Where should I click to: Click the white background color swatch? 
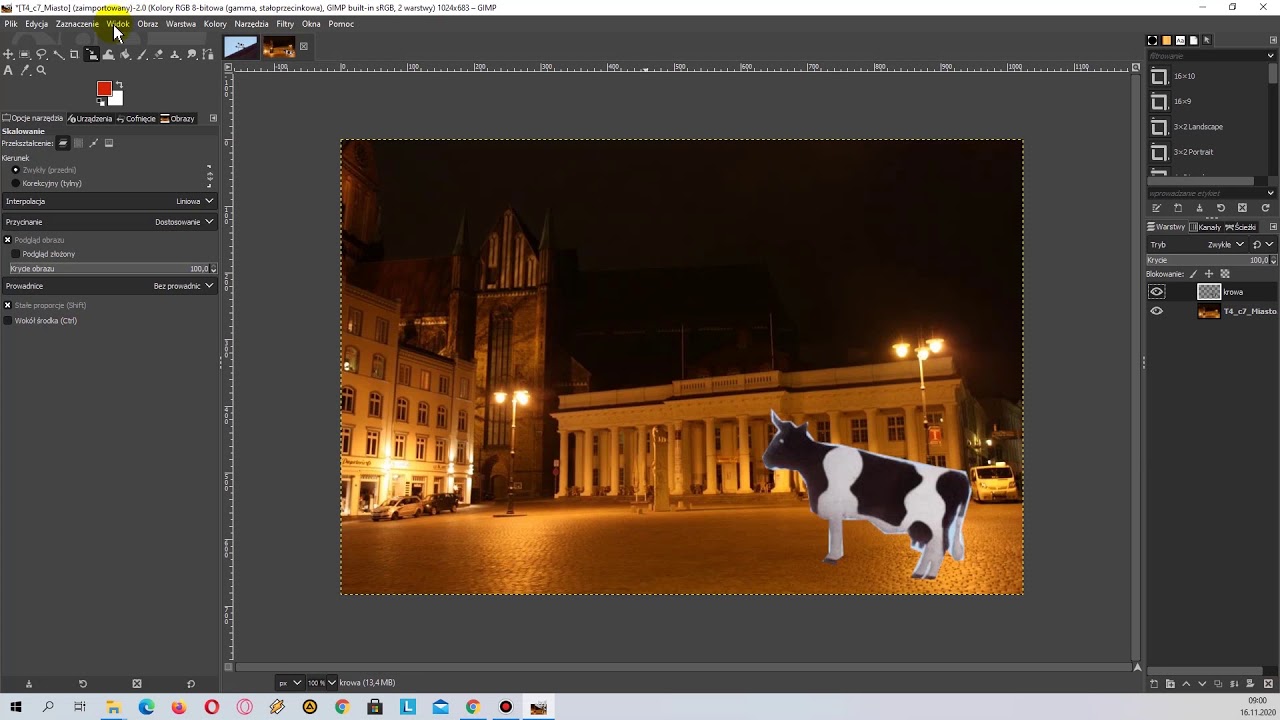(x=117, y=98)
